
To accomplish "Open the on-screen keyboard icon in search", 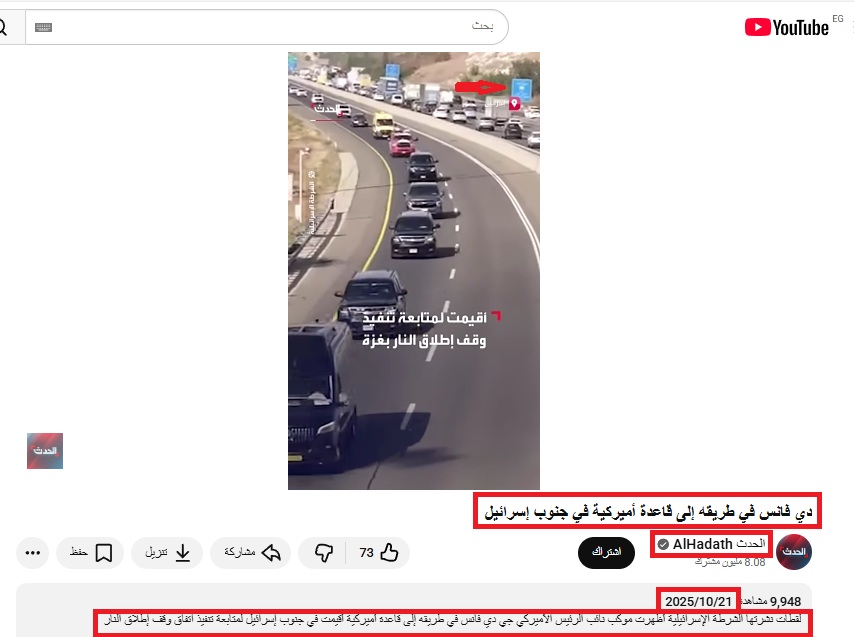I will [44, 27].
